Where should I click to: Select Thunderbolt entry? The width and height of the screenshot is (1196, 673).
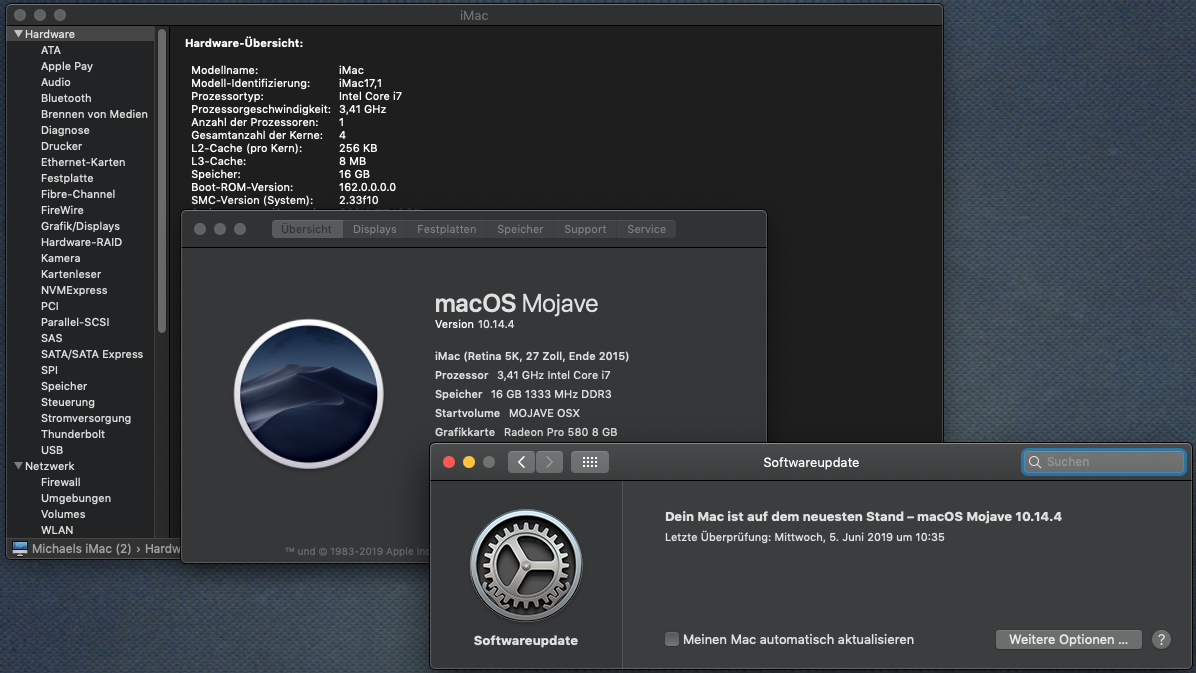(72, 434)
